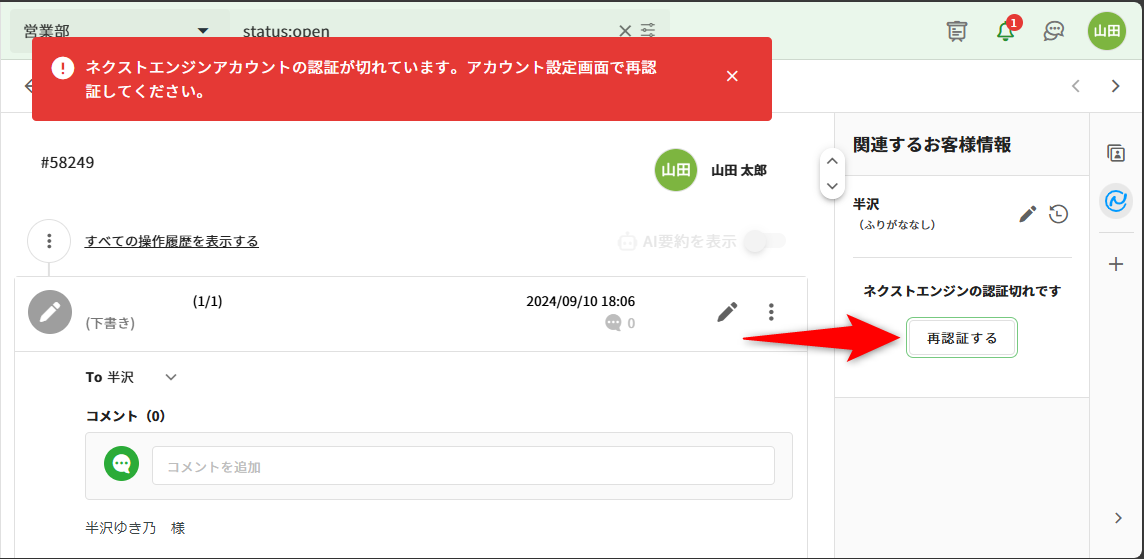Dismiss the red error alert banner

(x=732, y=77)
